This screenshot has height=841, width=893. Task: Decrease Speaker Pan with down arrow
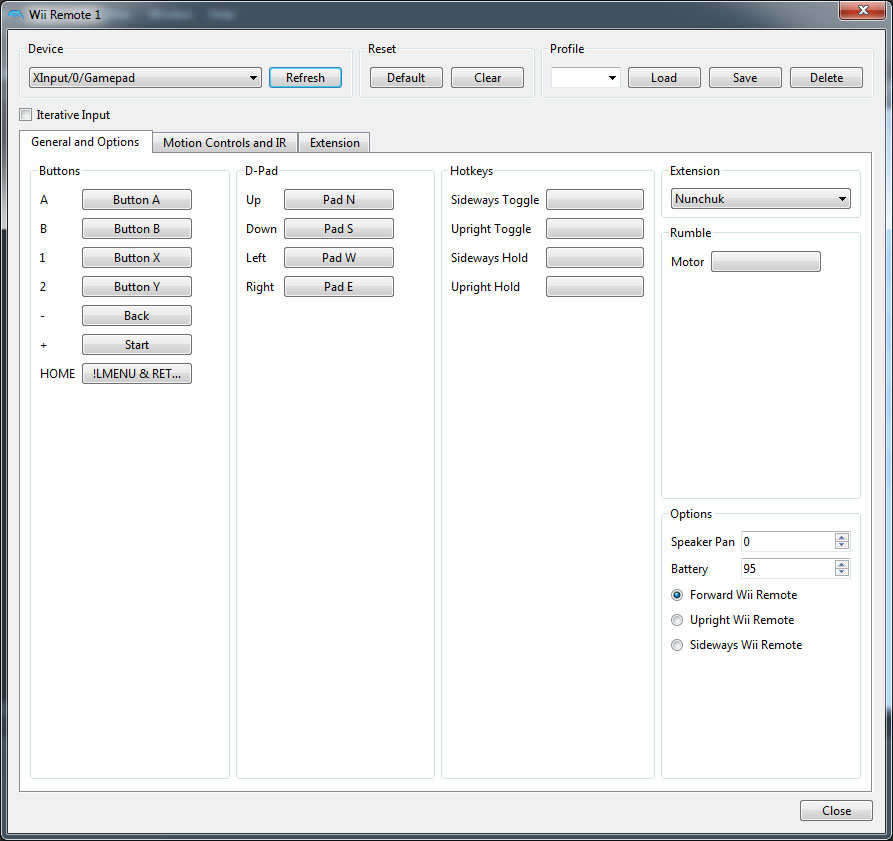[x=842, y=545]
